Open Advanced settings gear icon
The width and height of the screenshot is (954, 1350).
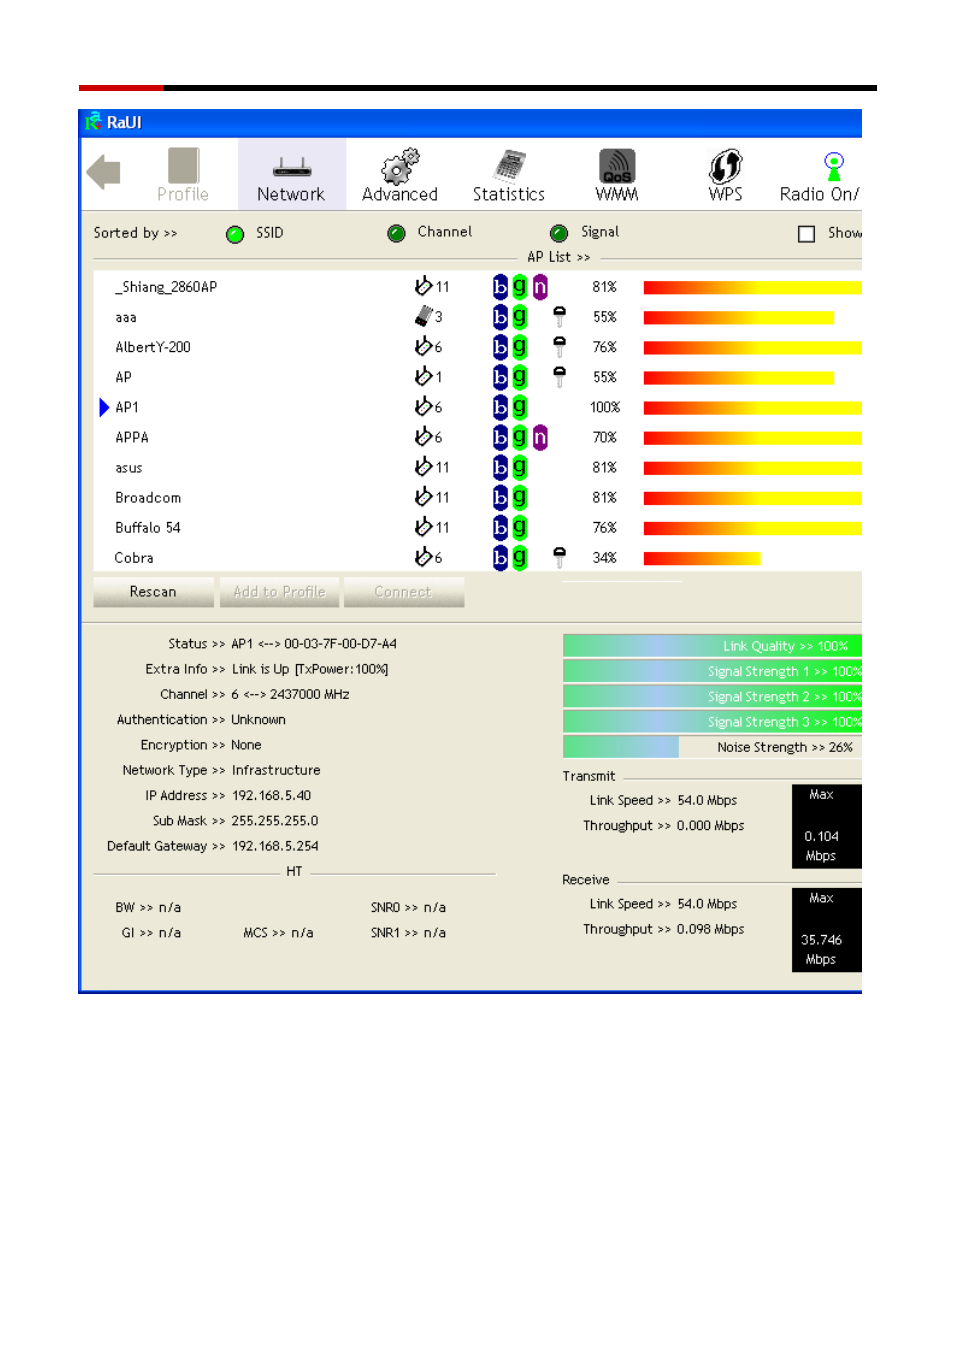tap(400, 166)
